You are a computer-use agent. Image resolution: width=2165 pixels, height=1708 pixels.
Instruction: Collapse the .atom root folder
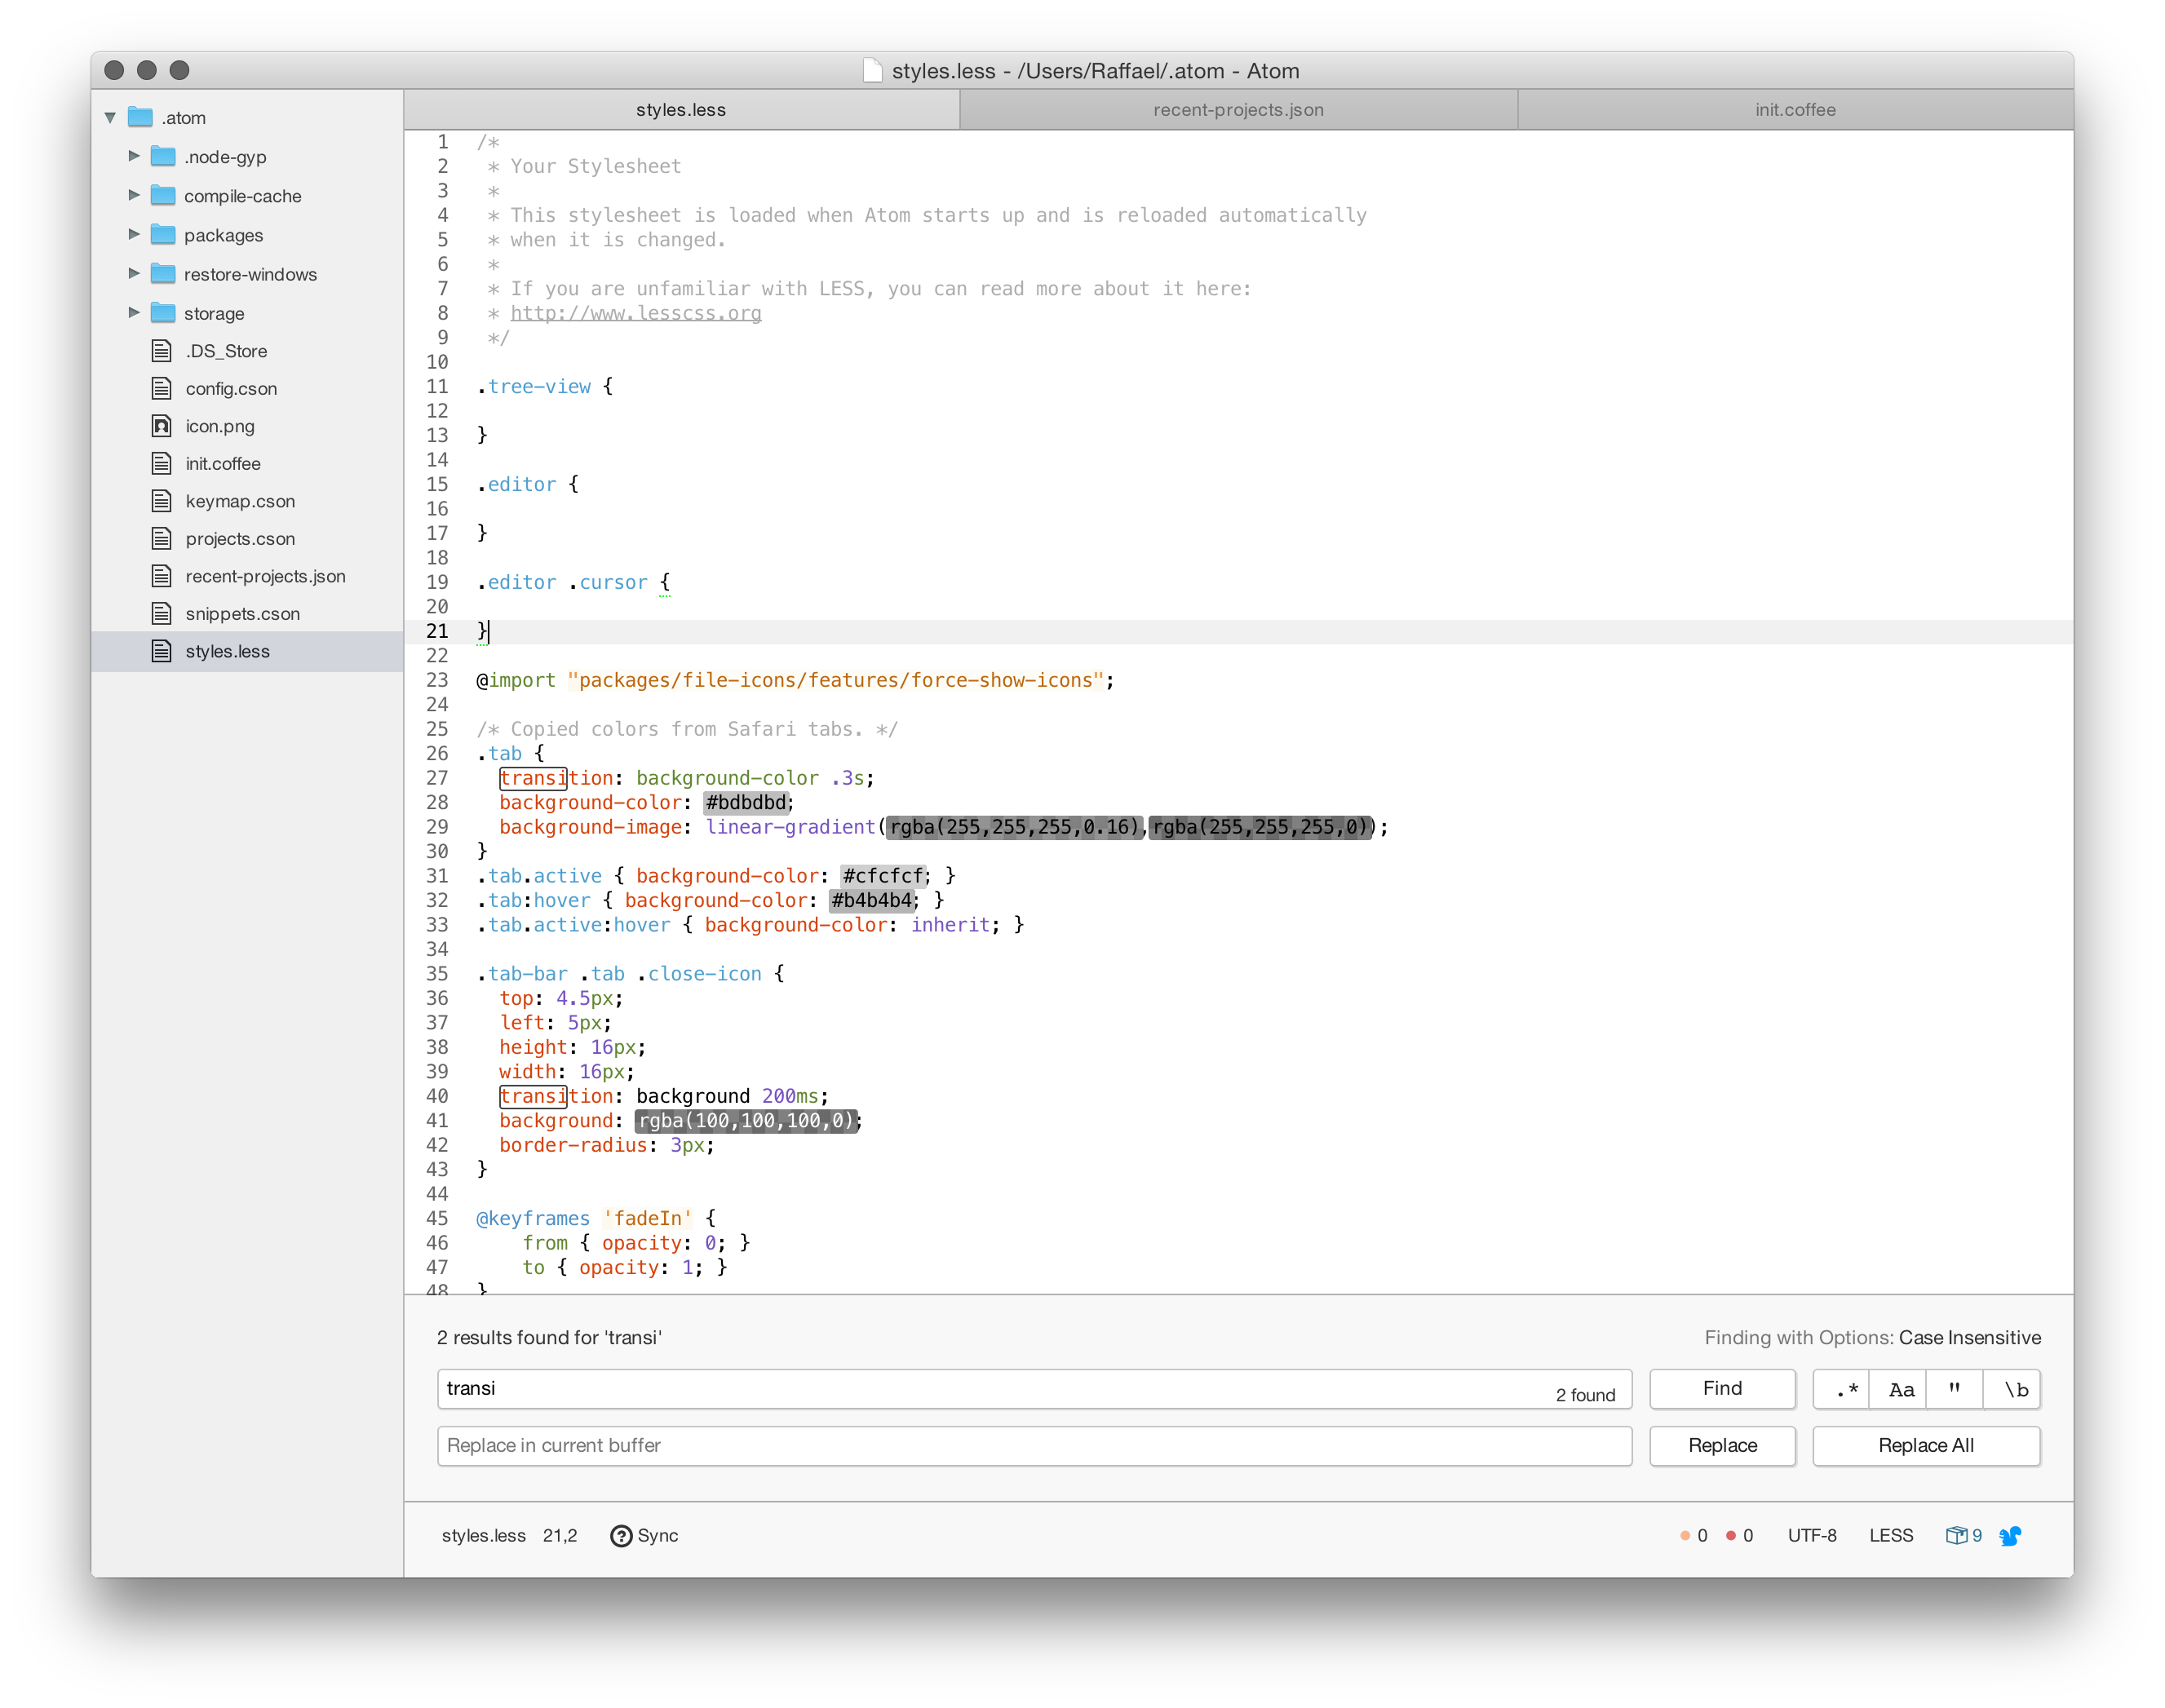point(110,118)
